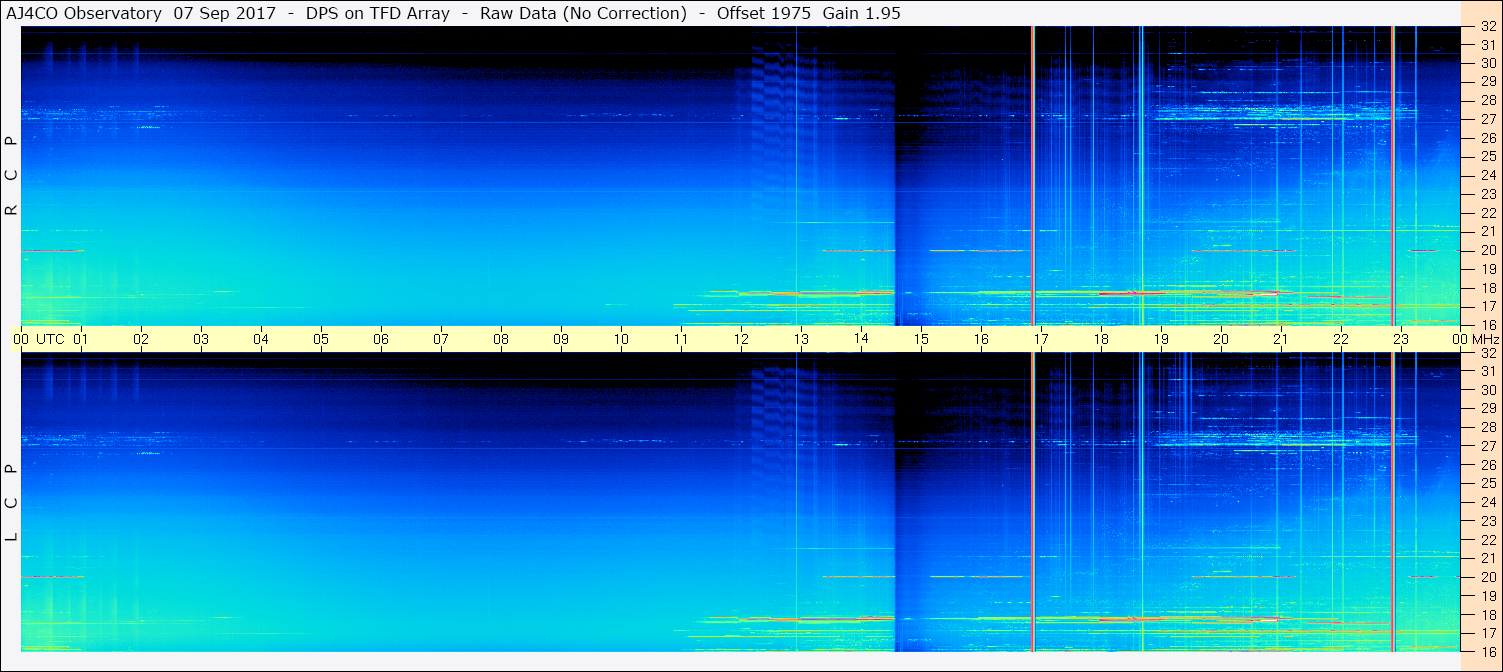
Task: Click the 27 MHz label on the LCP frequency scale
Action: coord(1487,446)
